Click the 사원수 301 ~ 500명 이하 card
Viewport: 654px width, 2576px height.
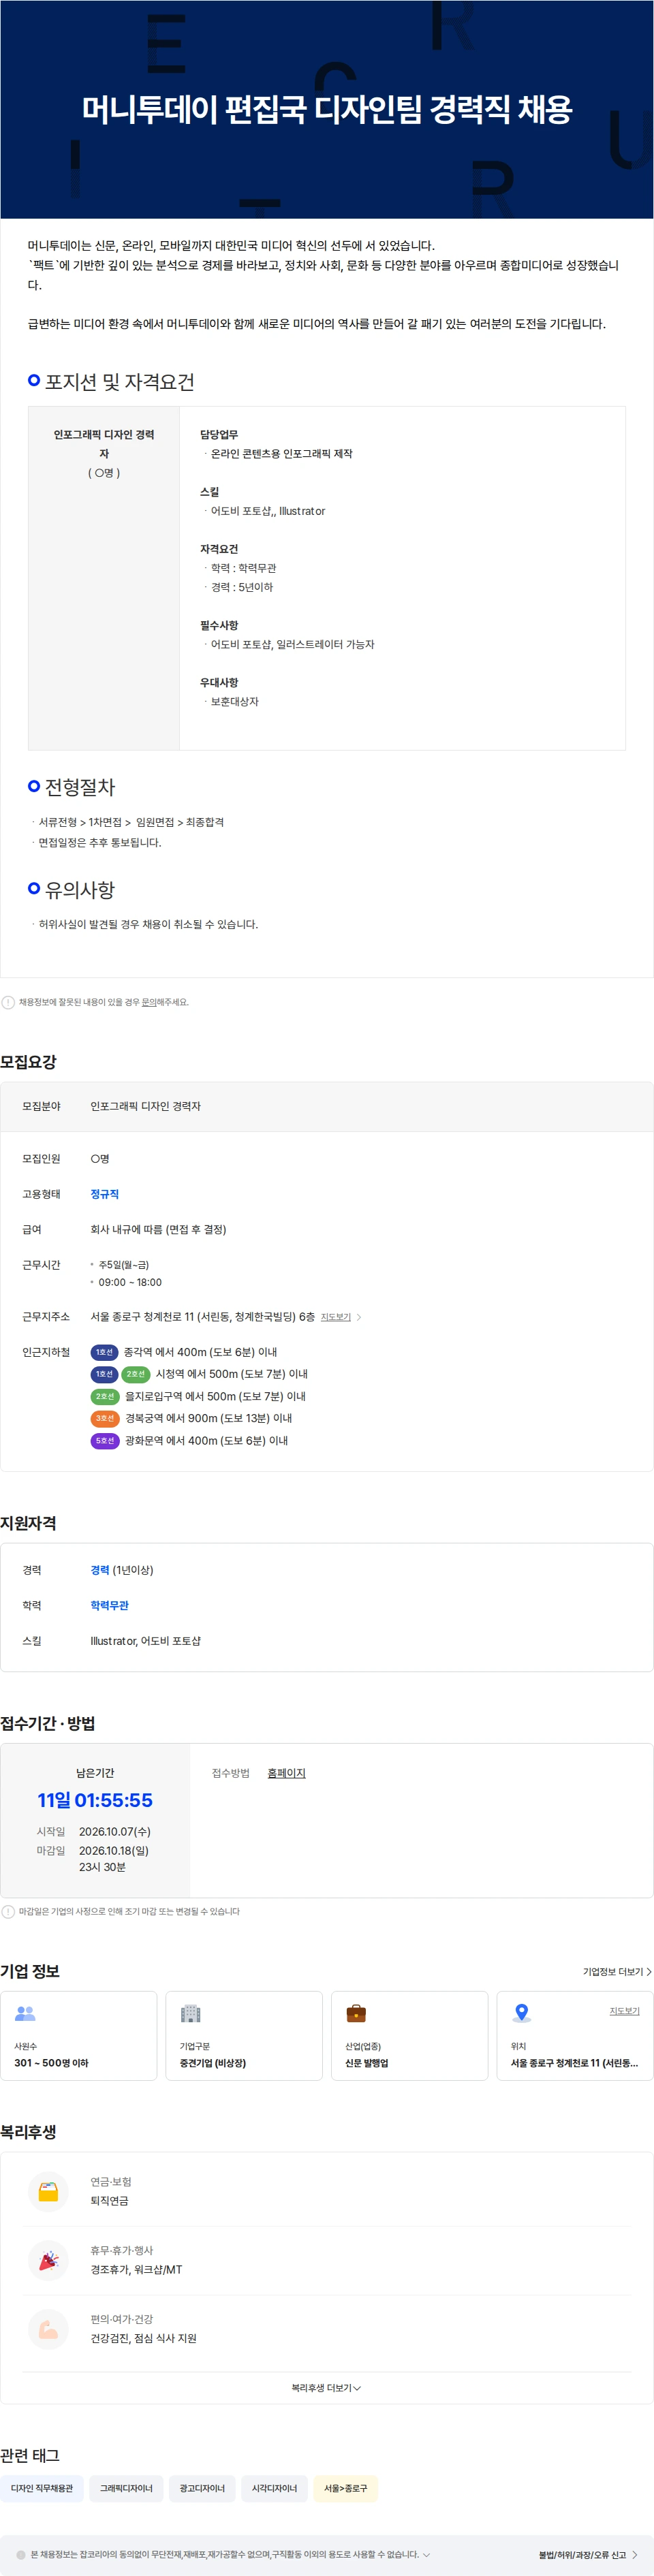point(78,2036)
